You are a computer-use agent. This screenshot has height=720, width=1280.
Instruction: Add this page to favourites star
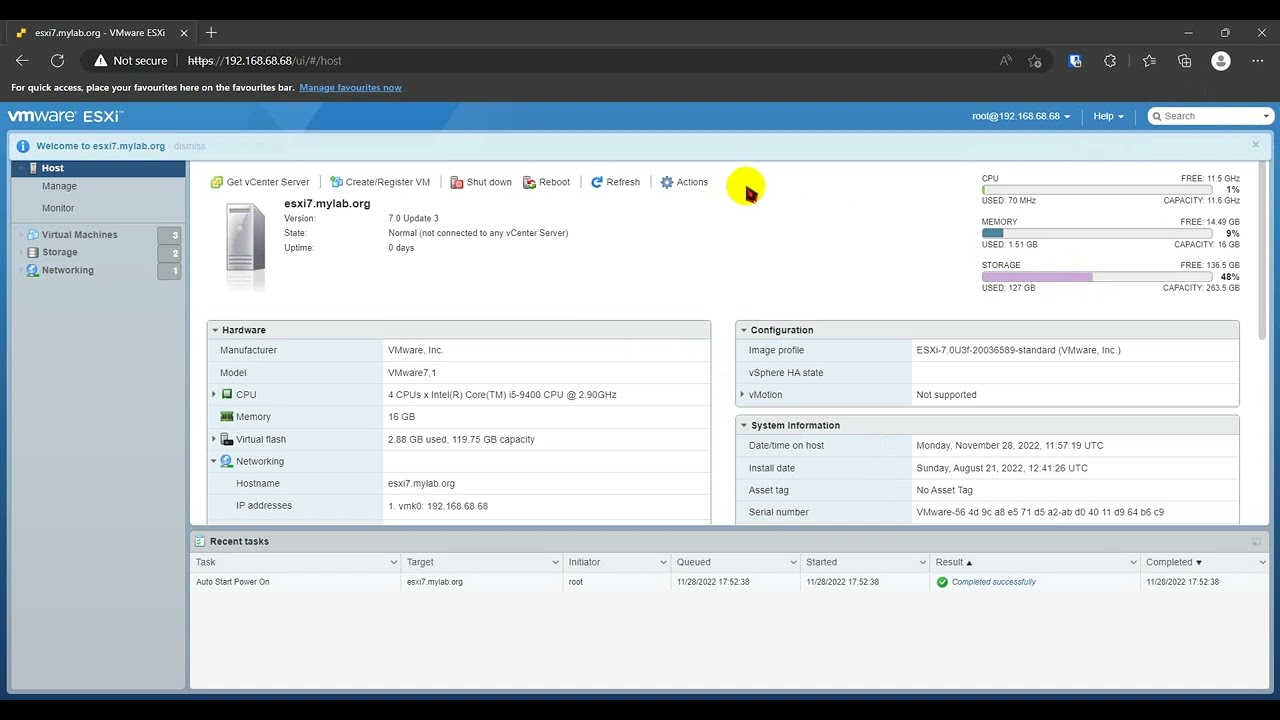[1035, 61]
